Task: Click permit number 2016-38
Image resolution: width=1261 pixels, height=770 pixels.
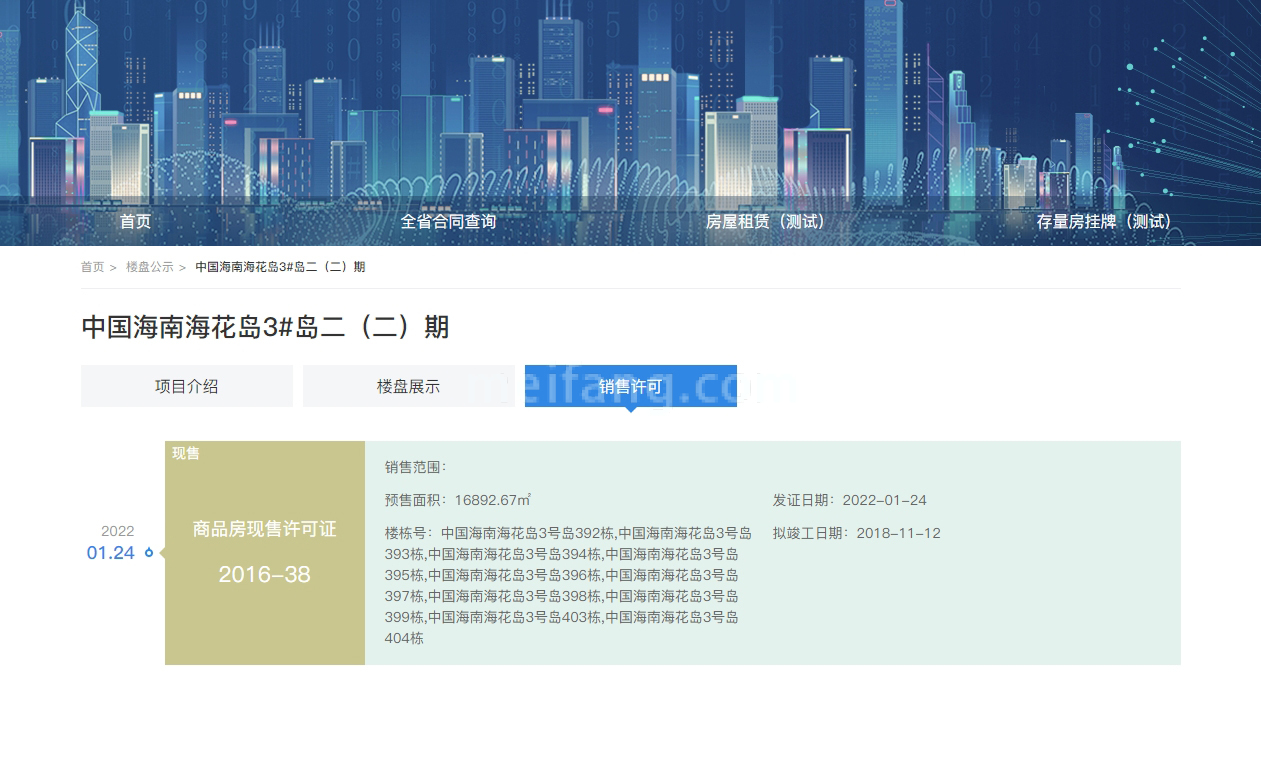Action: (x=264, y=575)
